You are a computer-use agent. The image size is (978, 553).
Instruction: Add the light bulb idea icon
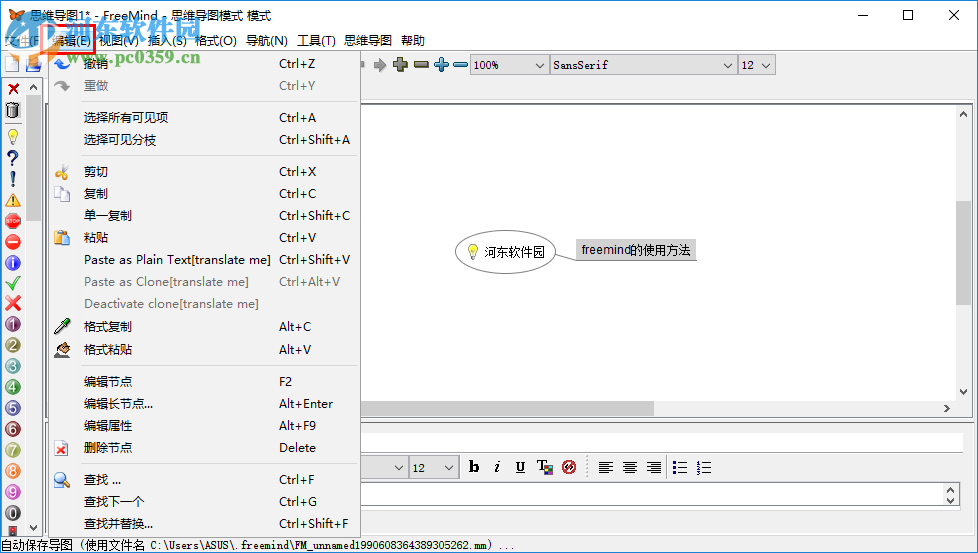coord(13,137)
